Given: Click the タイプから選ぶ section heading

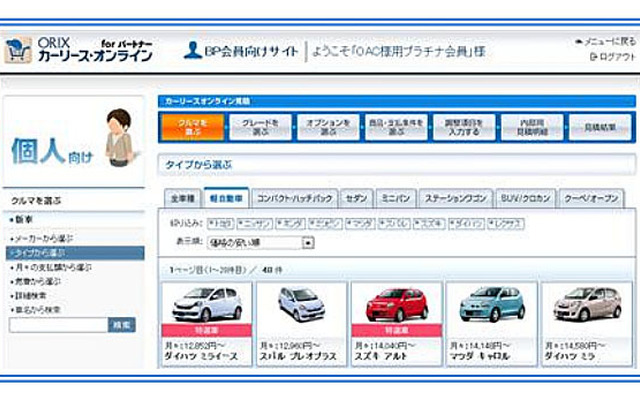Looking at the screenshot, I should coord(198,165).
